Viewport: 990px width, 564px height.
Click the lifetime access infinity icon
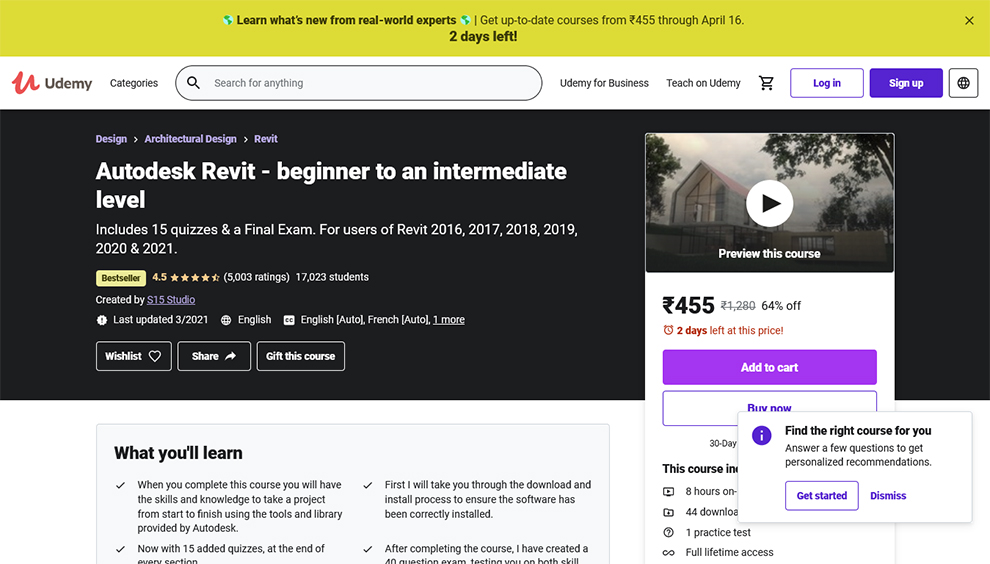pos(669,553)
